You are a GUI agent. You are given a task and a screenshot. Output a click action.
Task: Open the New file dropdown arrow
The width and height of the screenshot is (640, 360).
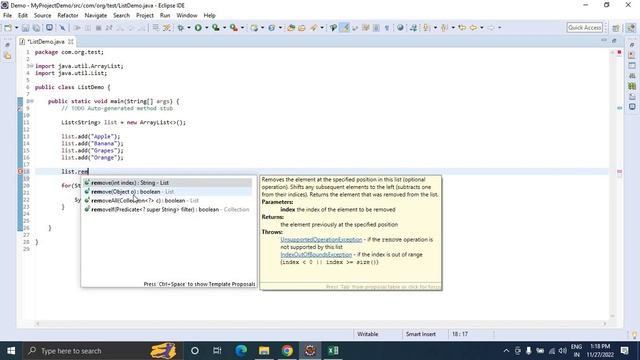tap(16, 28)
